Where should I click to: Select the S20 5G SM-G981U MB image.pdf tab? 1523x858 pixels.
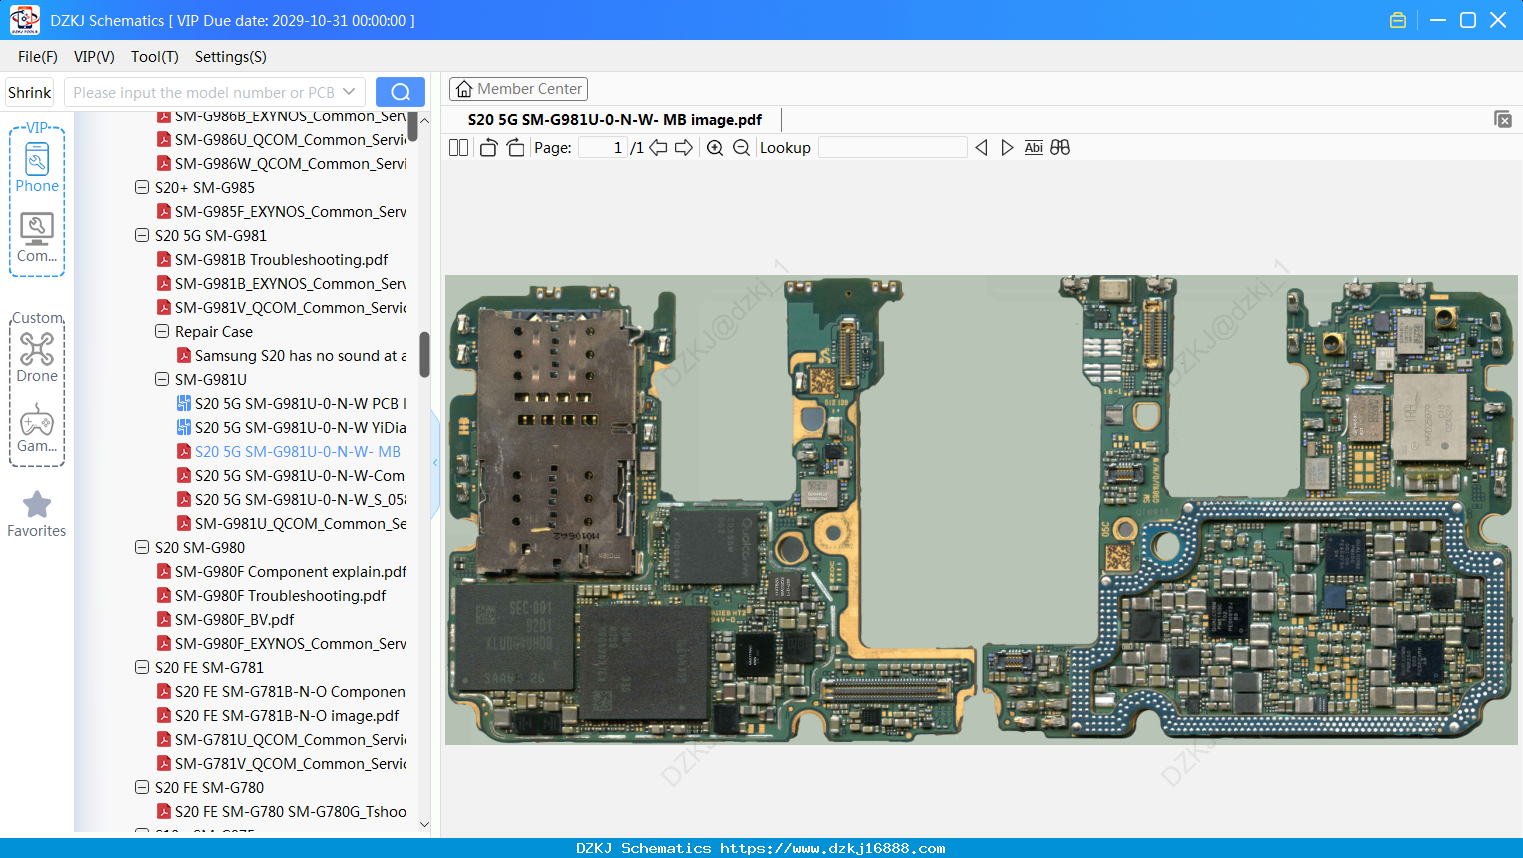point(614,120)
